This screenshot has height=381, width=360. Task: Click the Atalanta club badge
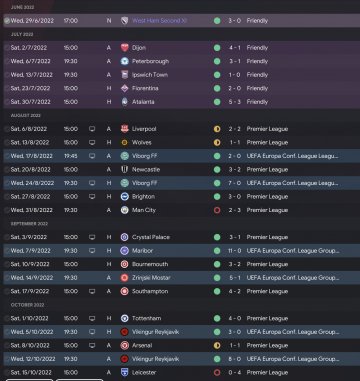(125, 102)
